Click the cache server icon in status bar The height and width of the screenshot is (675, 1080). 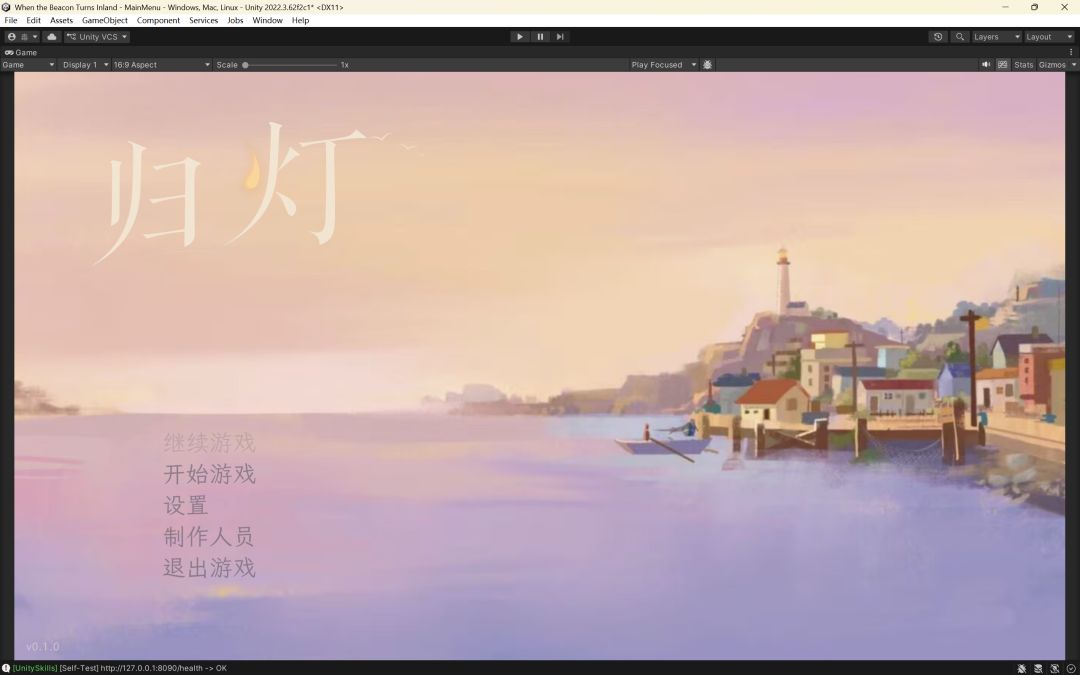click(1038, 668)
